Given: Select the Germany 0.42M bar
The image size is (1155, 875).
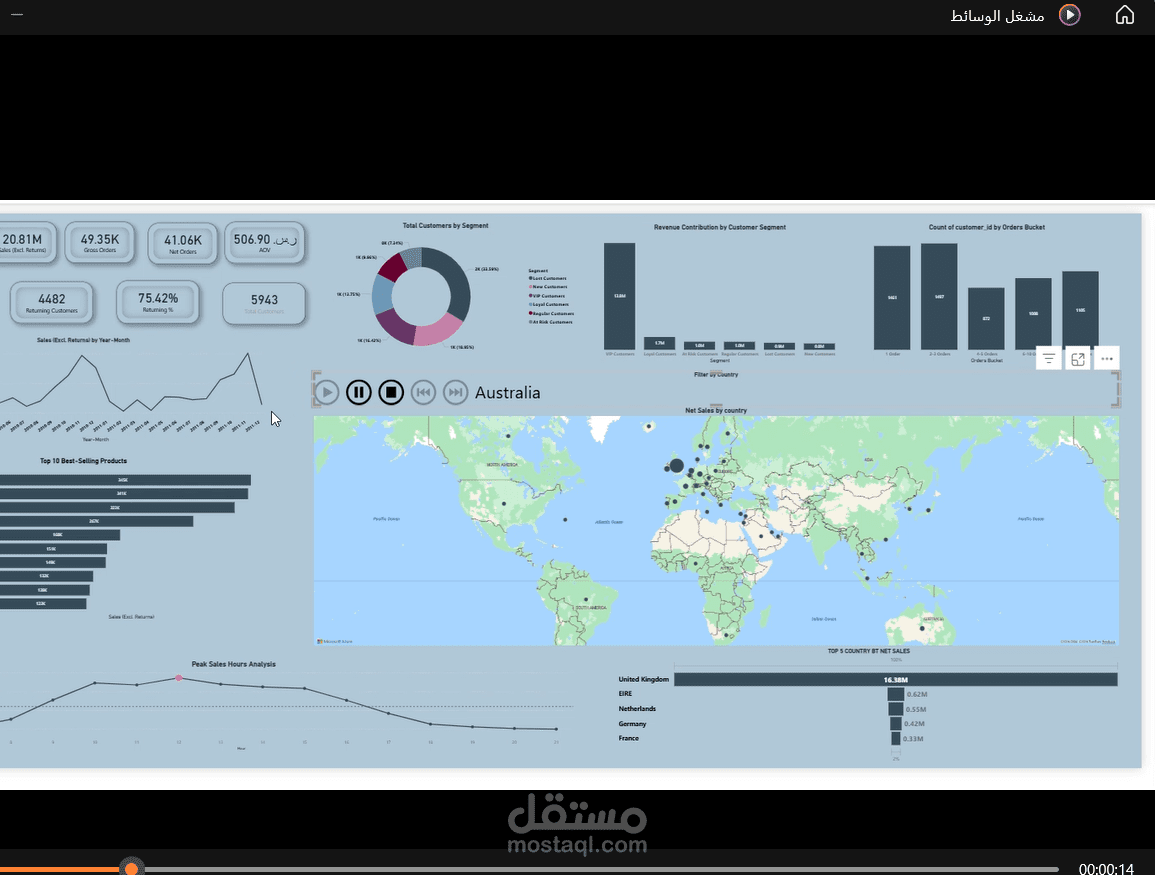Looking at the screenshot, I should (x=896, y=724).
